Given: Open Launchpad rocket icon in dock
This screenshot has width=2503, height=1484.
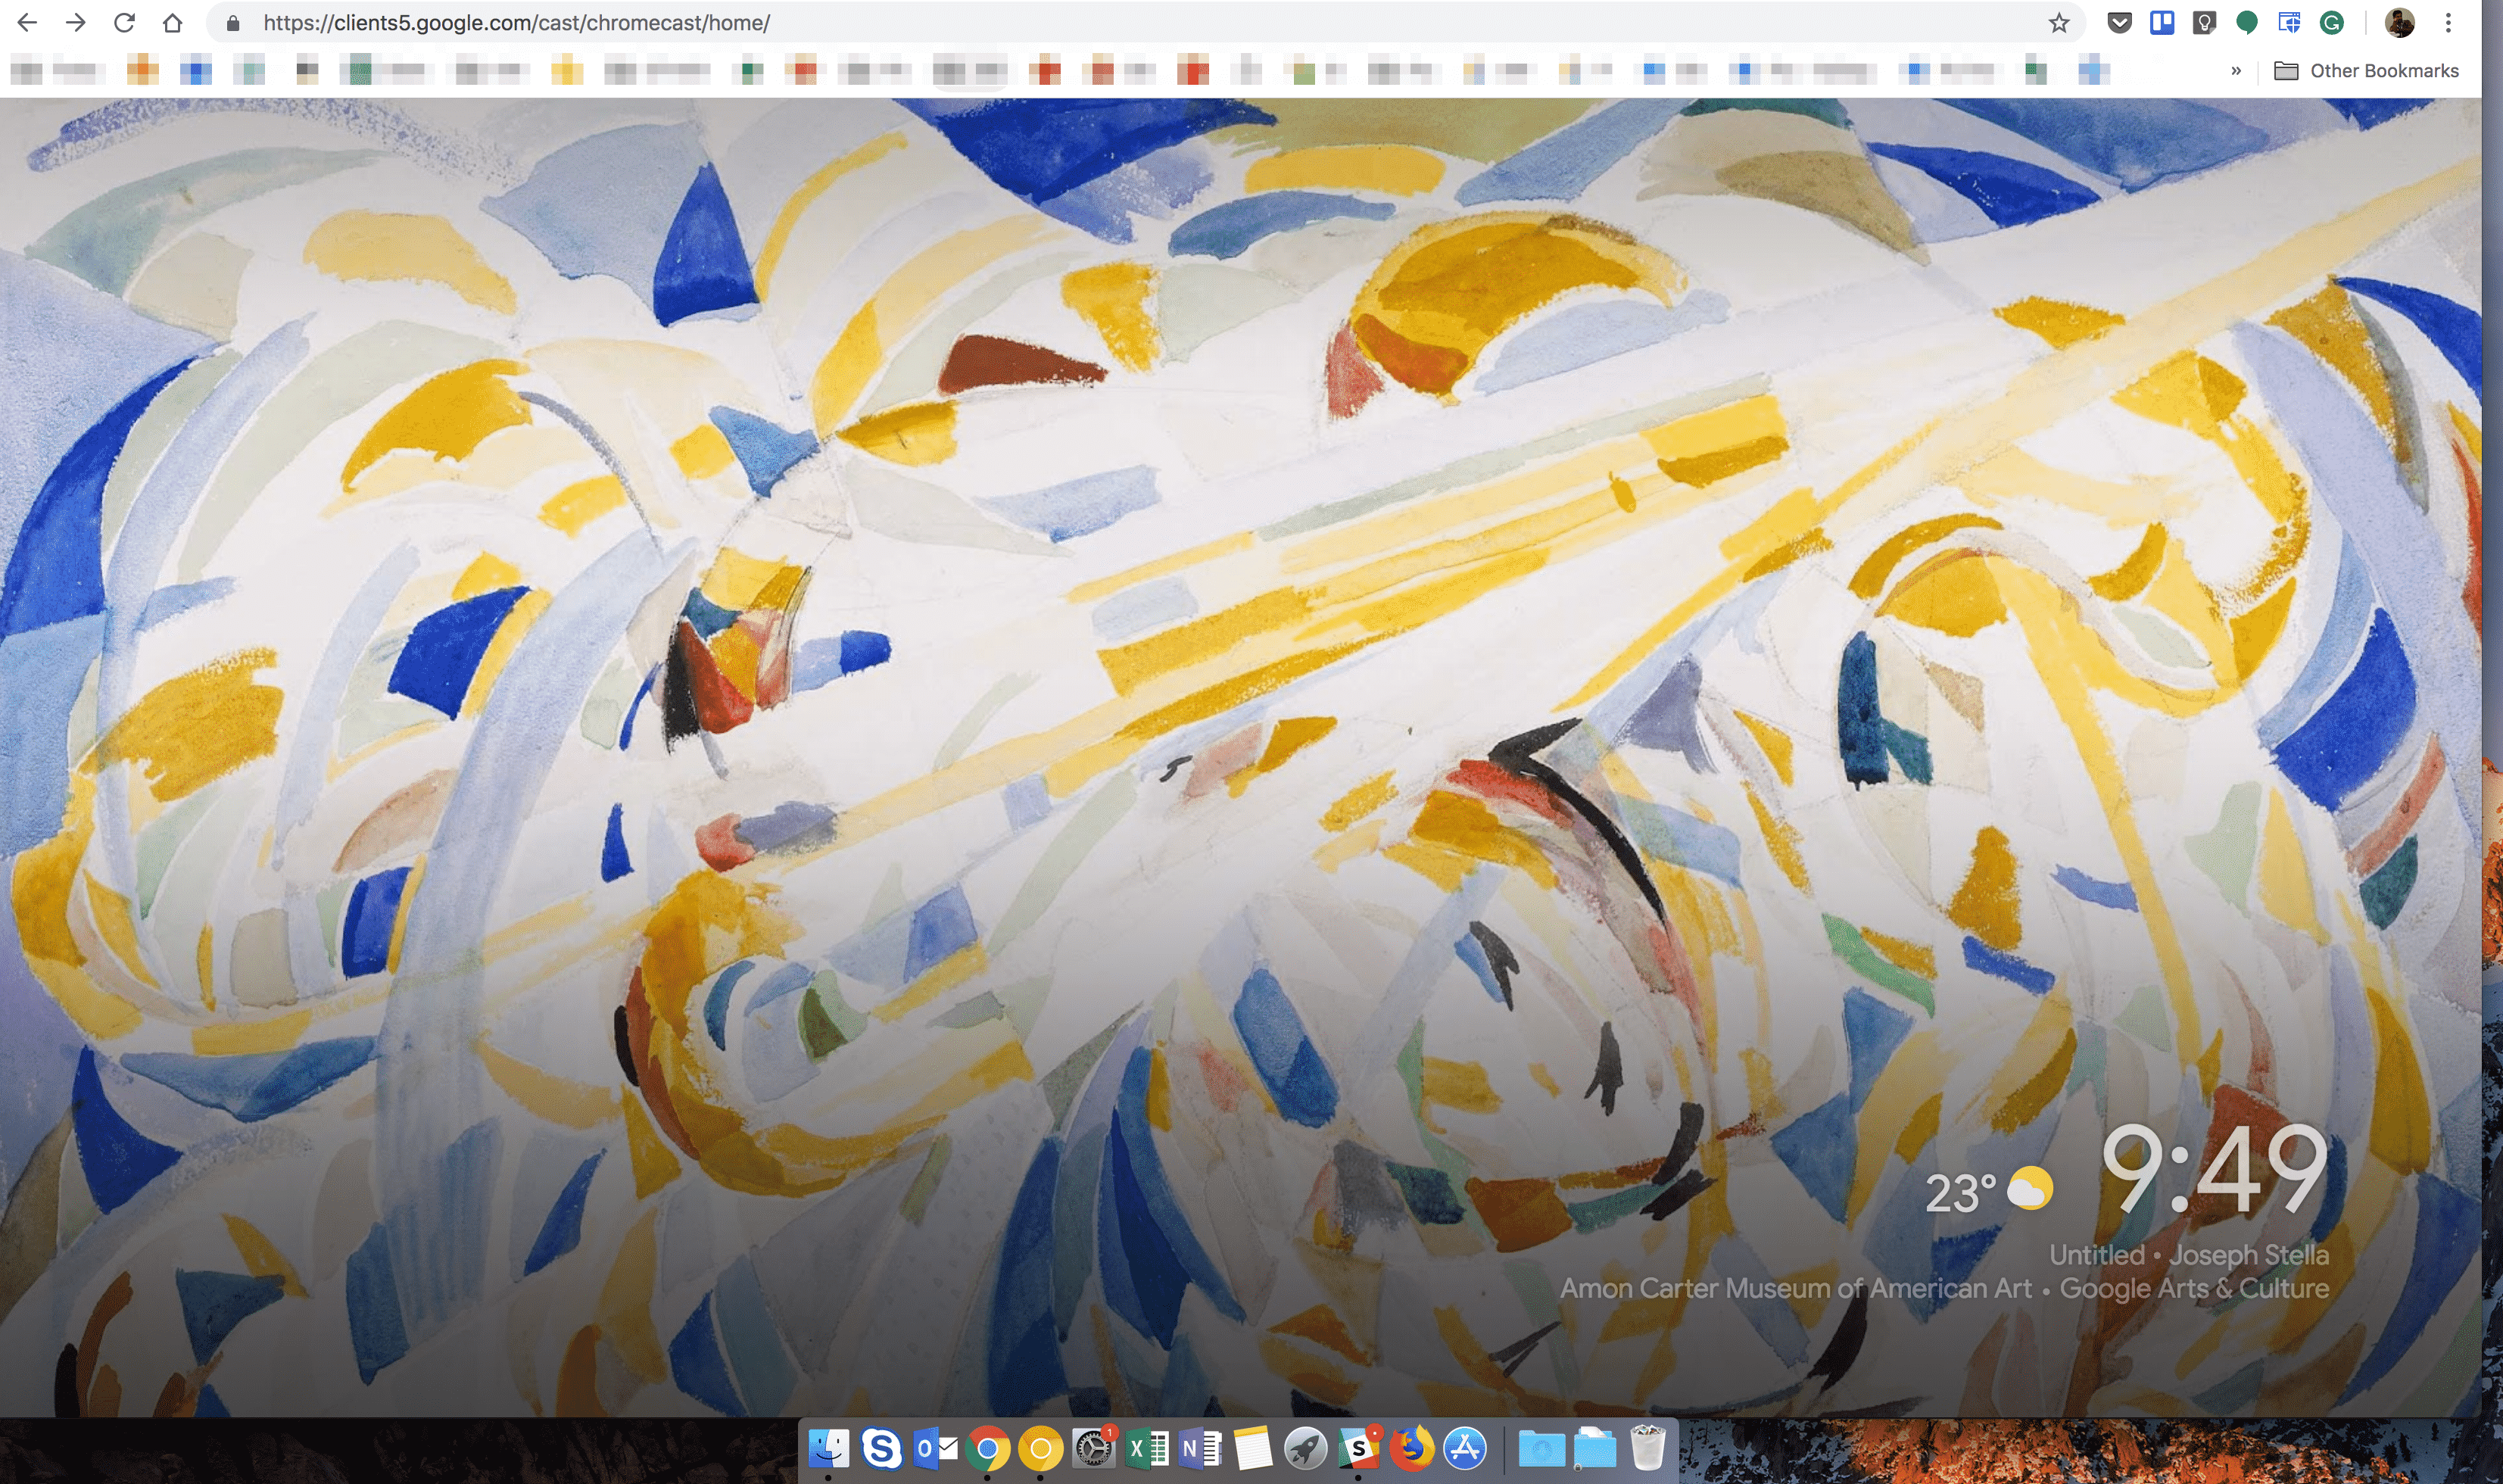Looking at the screenshot, I should (x=1305, y=1448).
